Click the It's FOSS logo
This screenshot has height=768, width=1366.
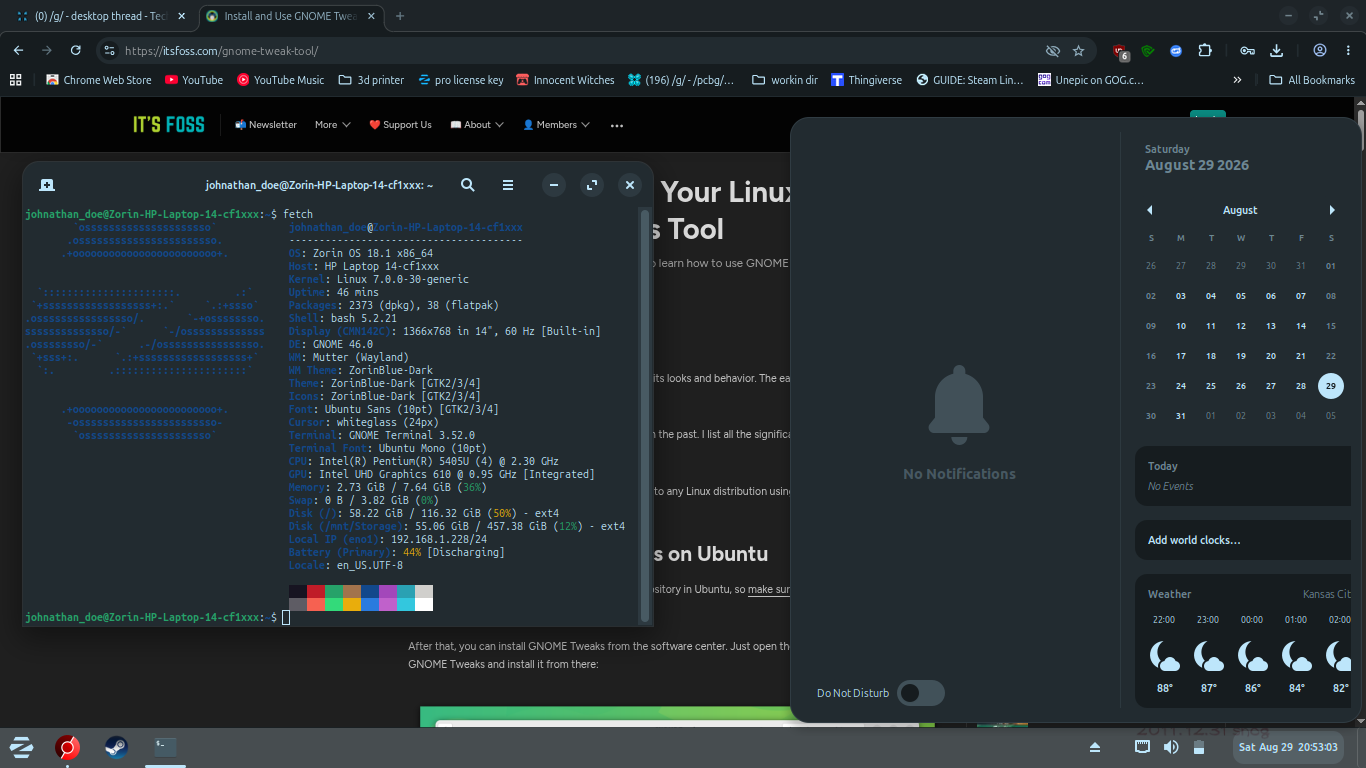pos(169,125)
